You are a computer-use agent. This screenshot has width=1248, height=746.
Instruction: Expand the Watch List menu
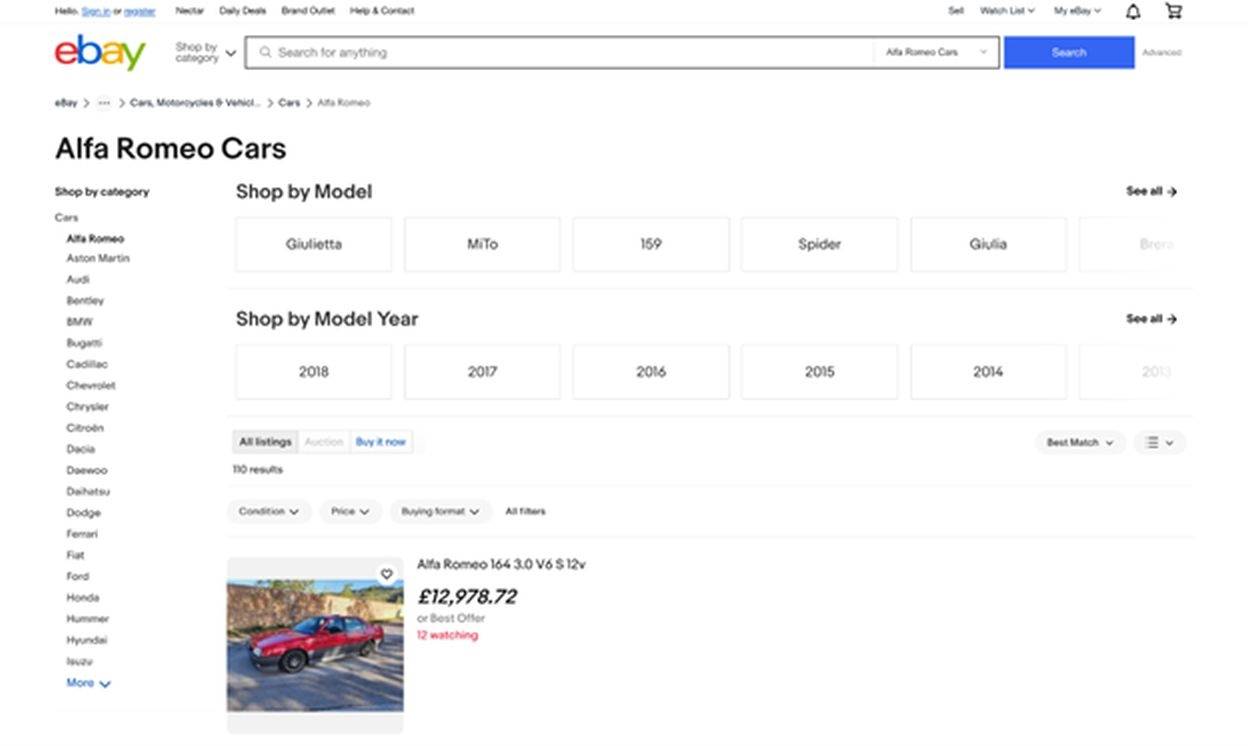click(x=1006, y=11)
